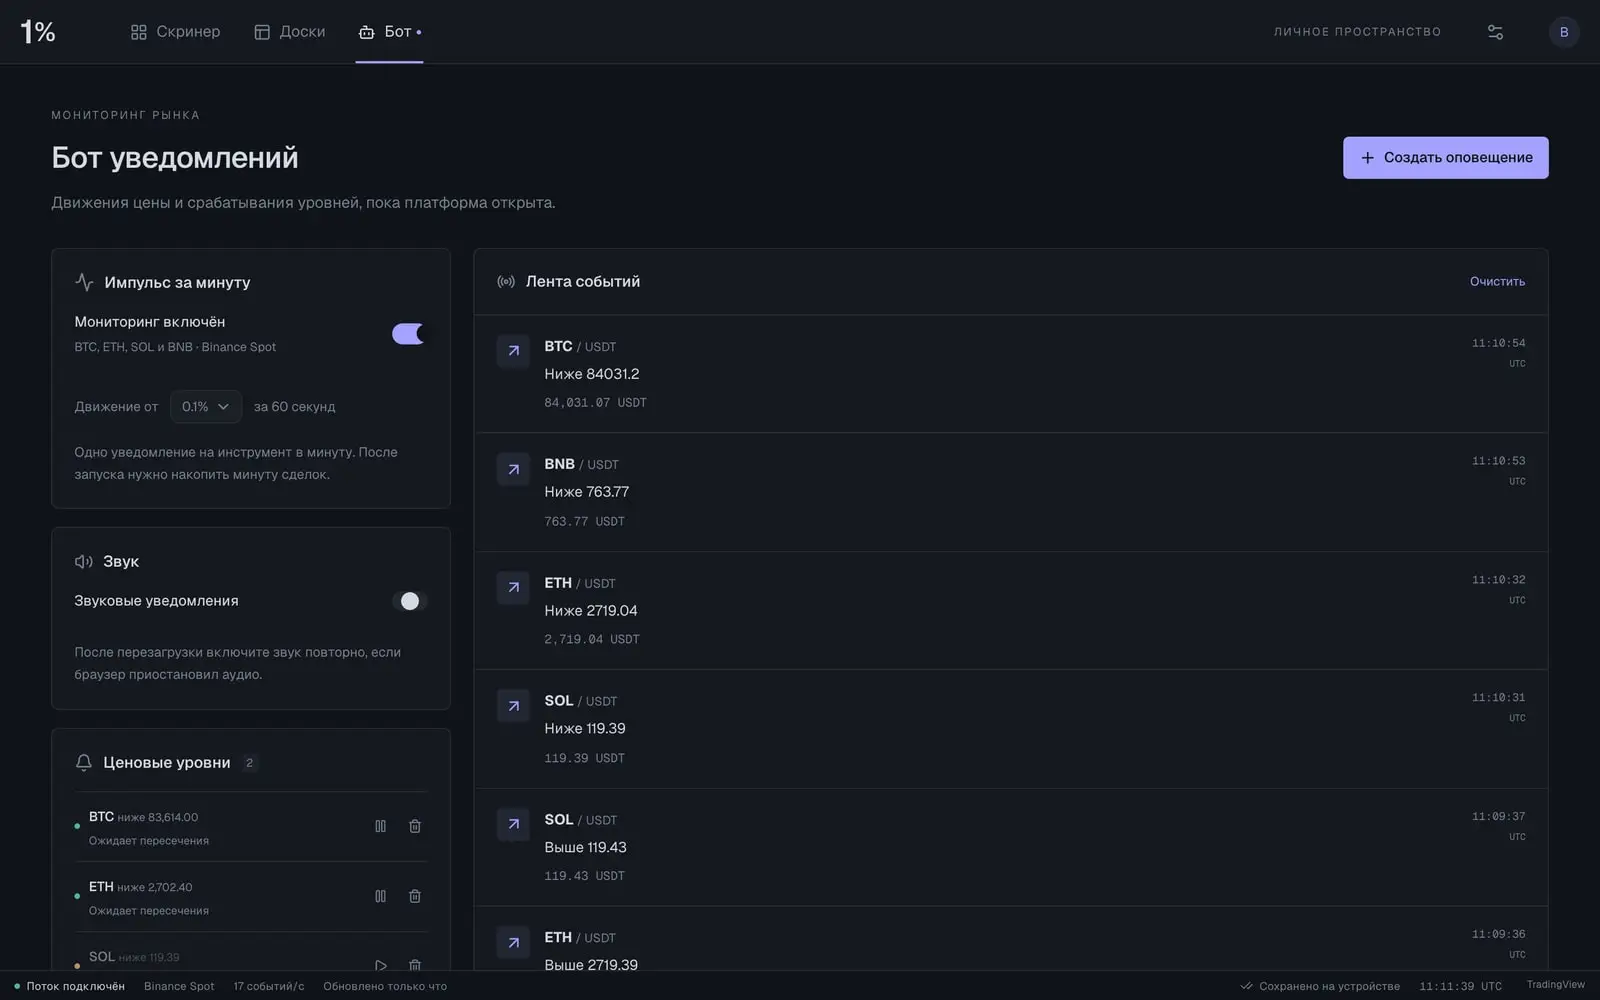This screenshot has width=1600, height=1000.
Task: Open the TradingView link in status bar
Action: click(1555, 985)
